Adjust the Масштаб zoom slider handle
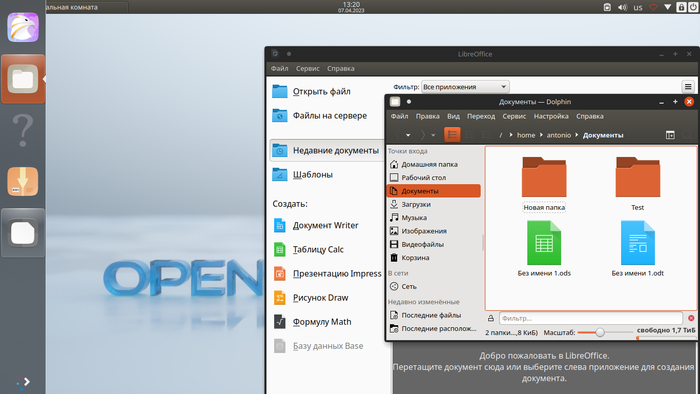The width and height of the screenshot is (700, 394). click(600, 332)
